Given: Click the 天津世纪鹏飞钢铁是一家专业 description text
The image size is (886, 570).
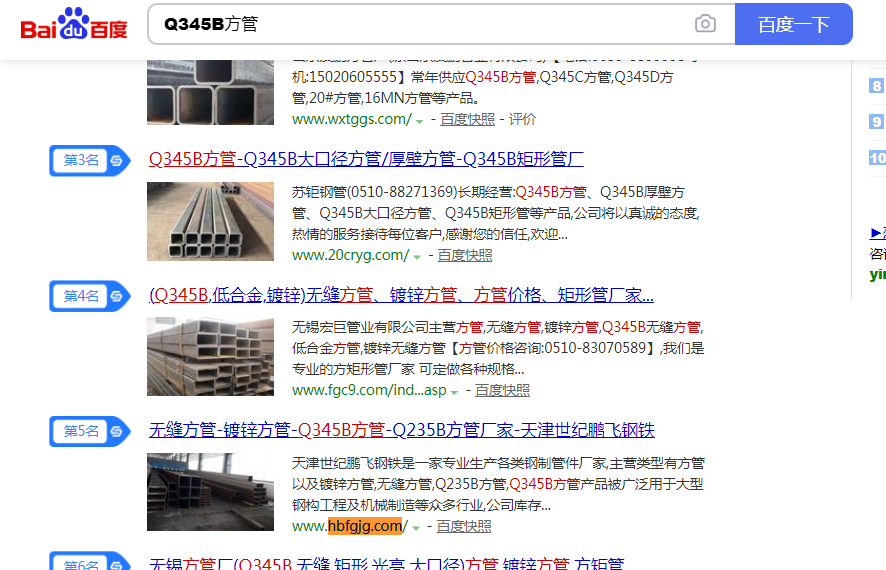Looking at the screenshot, I should tap(498, 484).
